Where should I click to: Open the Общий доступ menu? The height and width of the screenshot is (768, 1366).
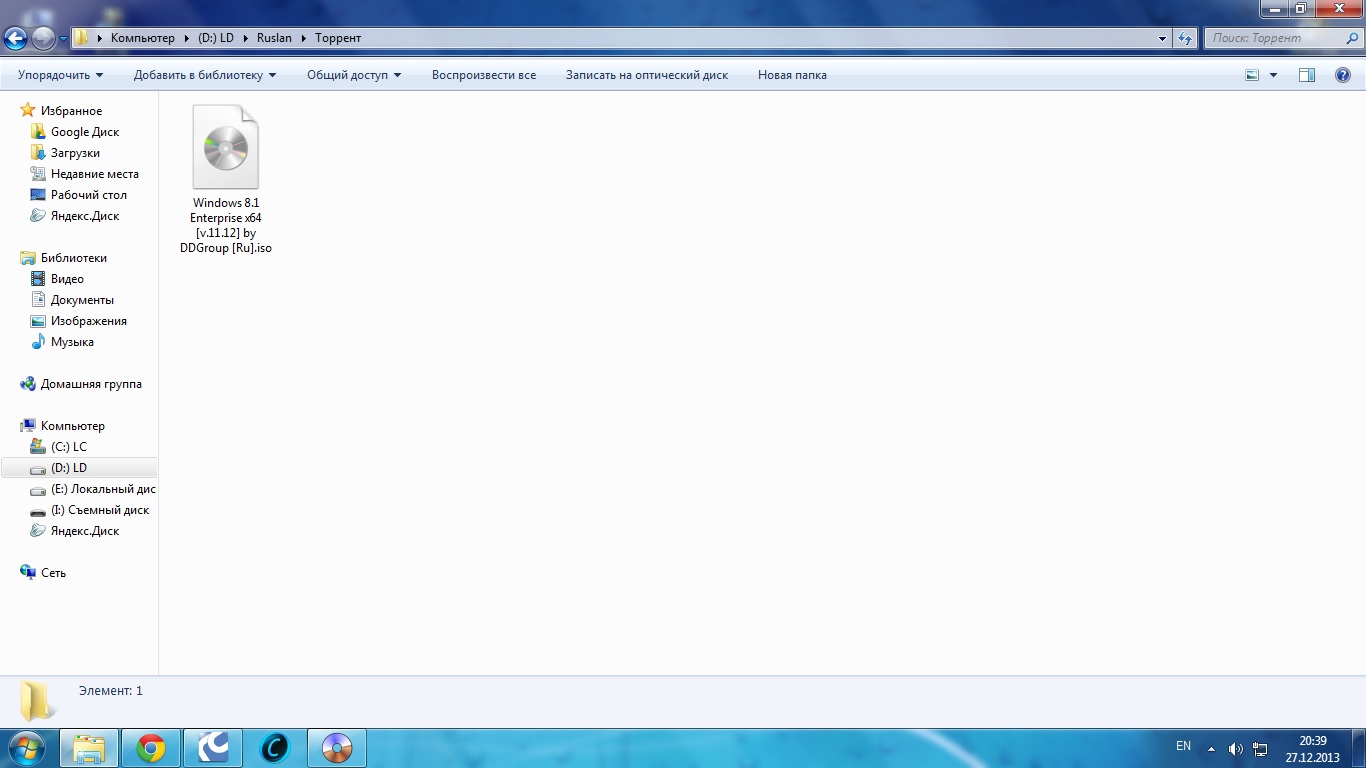click(x=354, y=75)
